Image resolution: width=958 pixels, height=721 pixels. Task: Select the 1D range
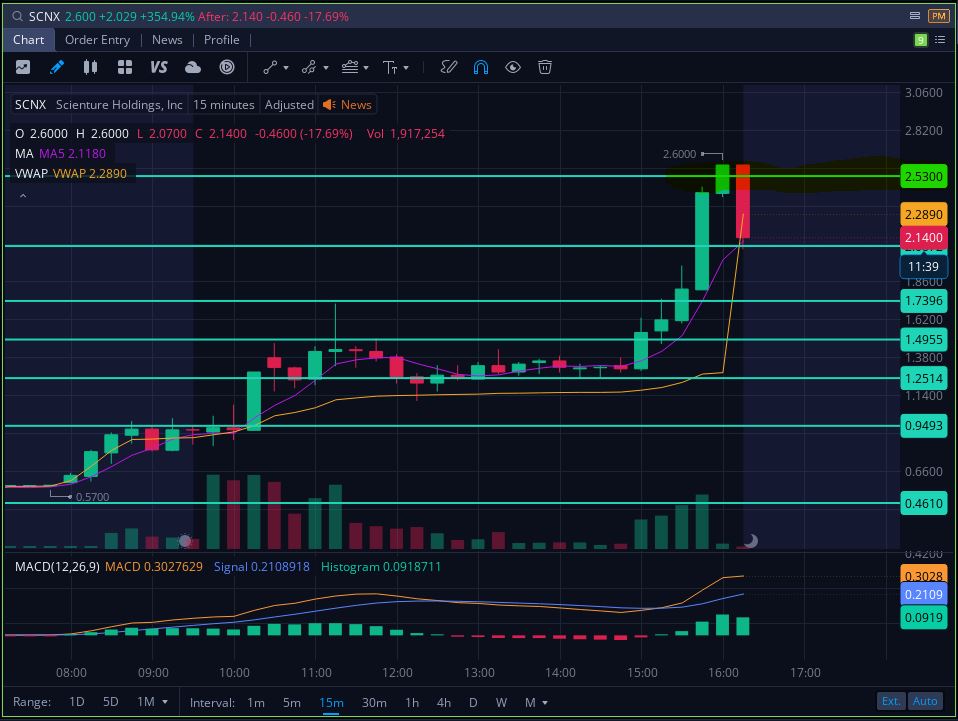tap(76, 701)
